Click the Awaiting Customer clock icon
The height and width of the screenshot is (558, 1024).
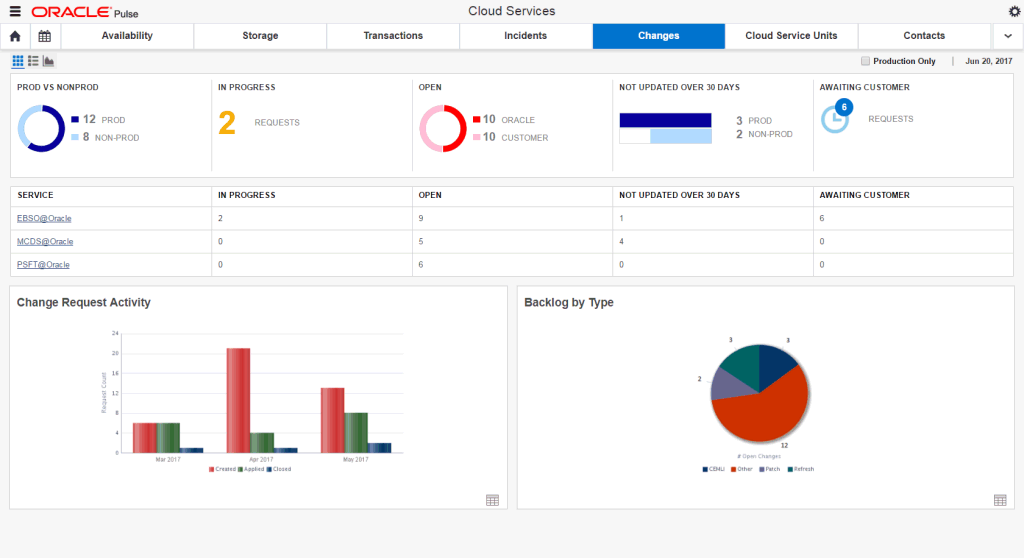point(835,118)
